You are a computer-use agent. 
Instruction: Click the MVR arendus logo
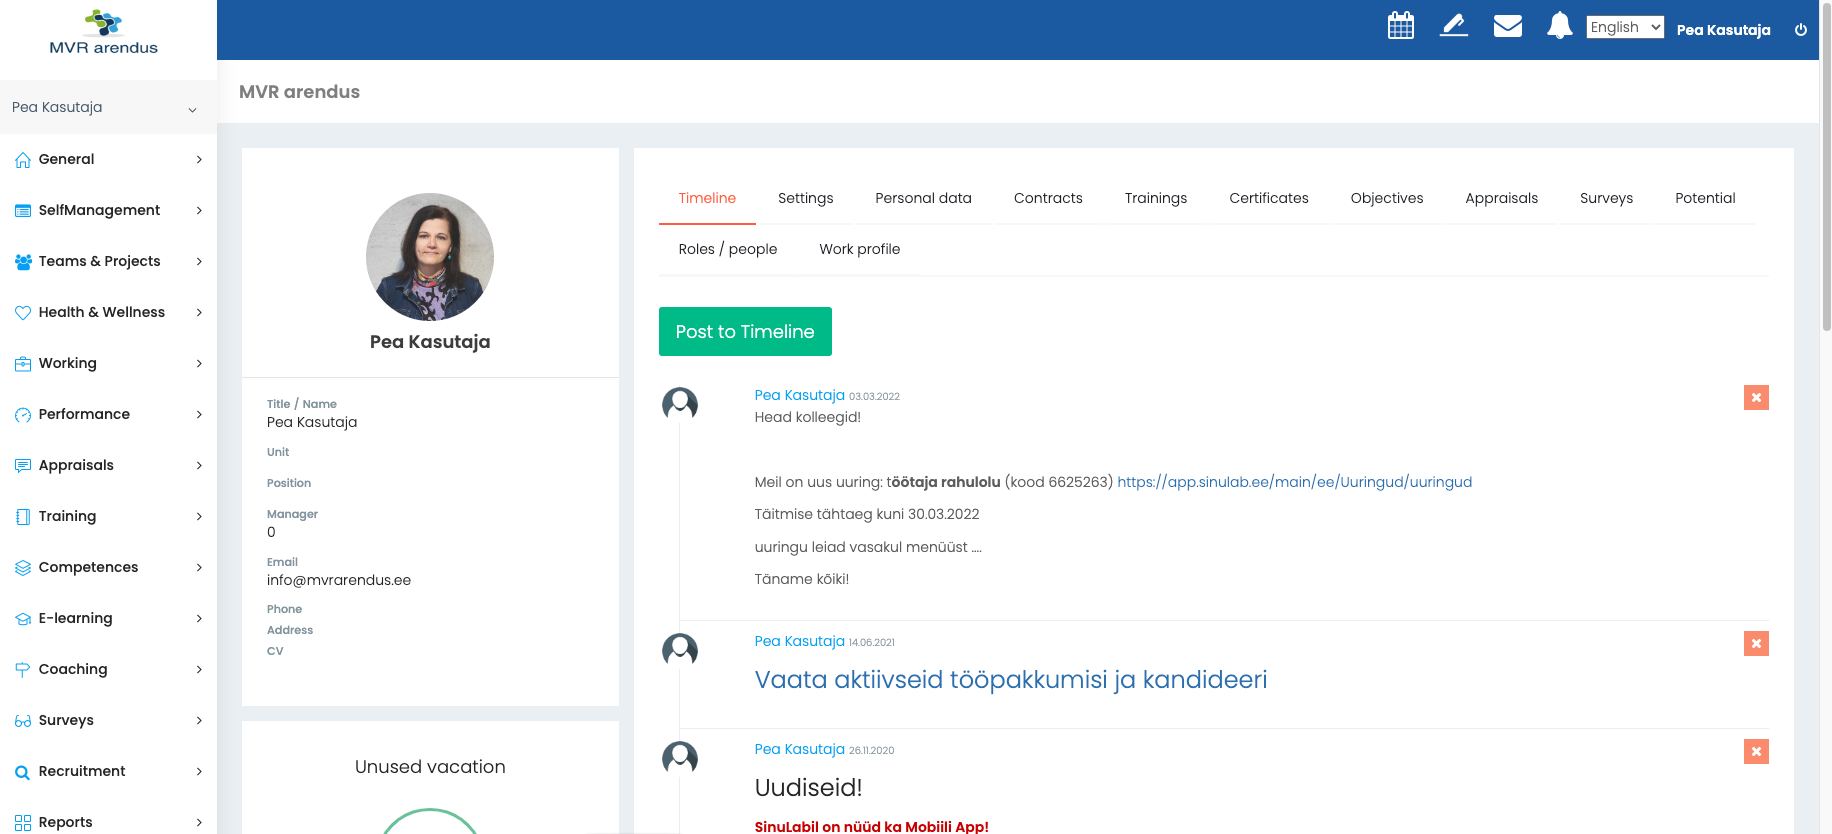[104, 33]
